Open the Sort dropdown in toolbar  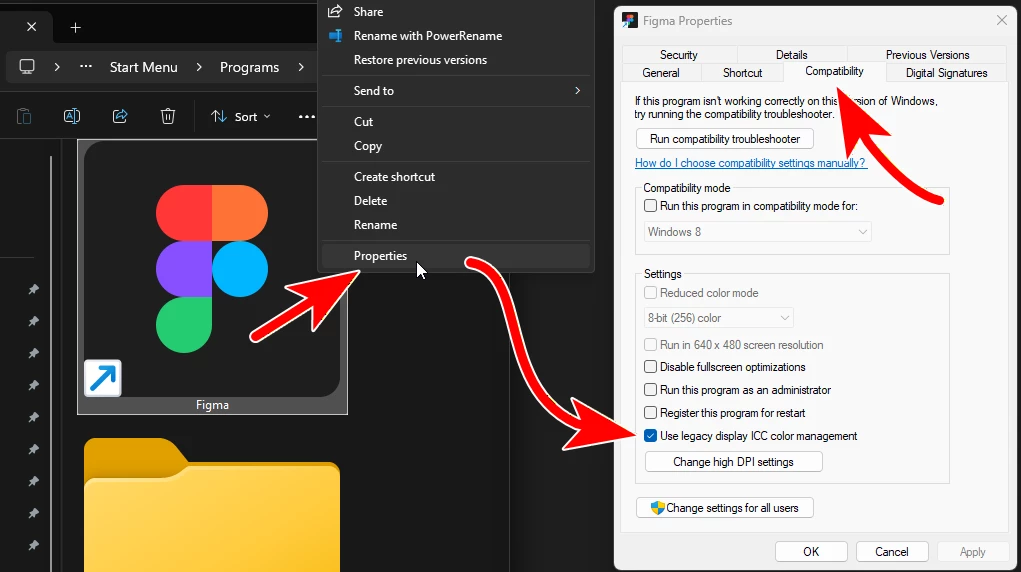coord(240,117)
